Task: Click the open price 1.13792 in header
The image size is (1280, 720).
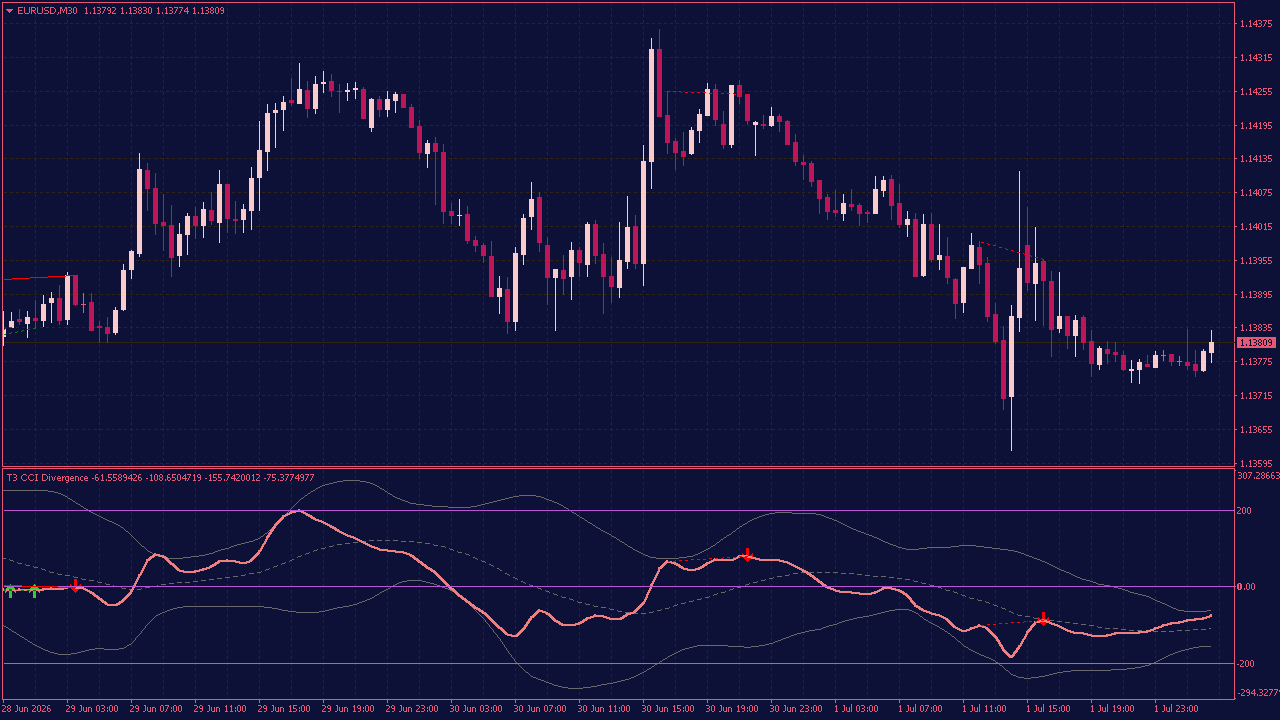Action: [101, 11]
